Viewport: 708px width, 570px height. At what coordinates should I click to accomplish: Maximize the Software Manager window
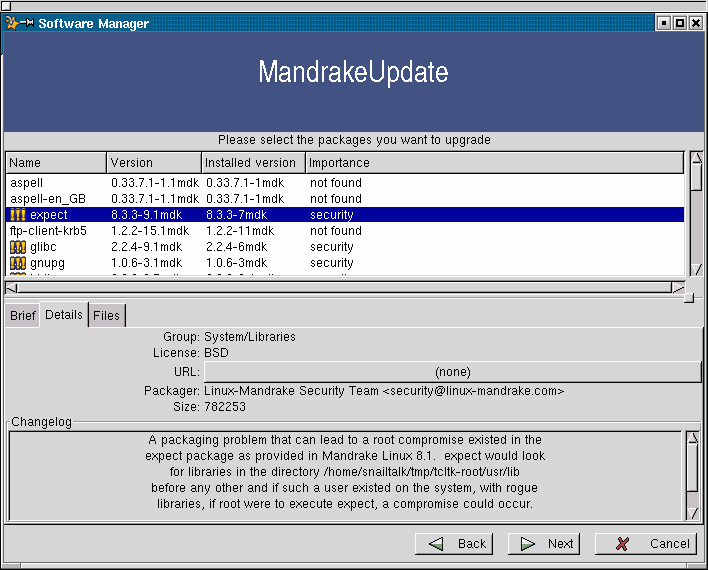pos(680,23)
